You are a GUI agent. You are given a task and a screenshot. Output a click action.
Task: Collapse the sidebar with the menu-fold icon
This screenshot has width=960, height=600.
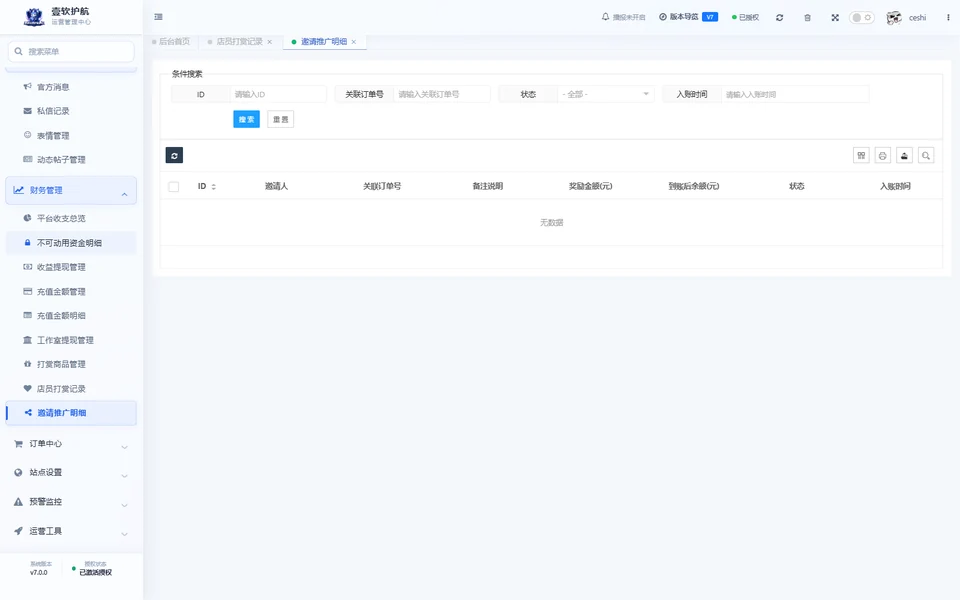159,17
